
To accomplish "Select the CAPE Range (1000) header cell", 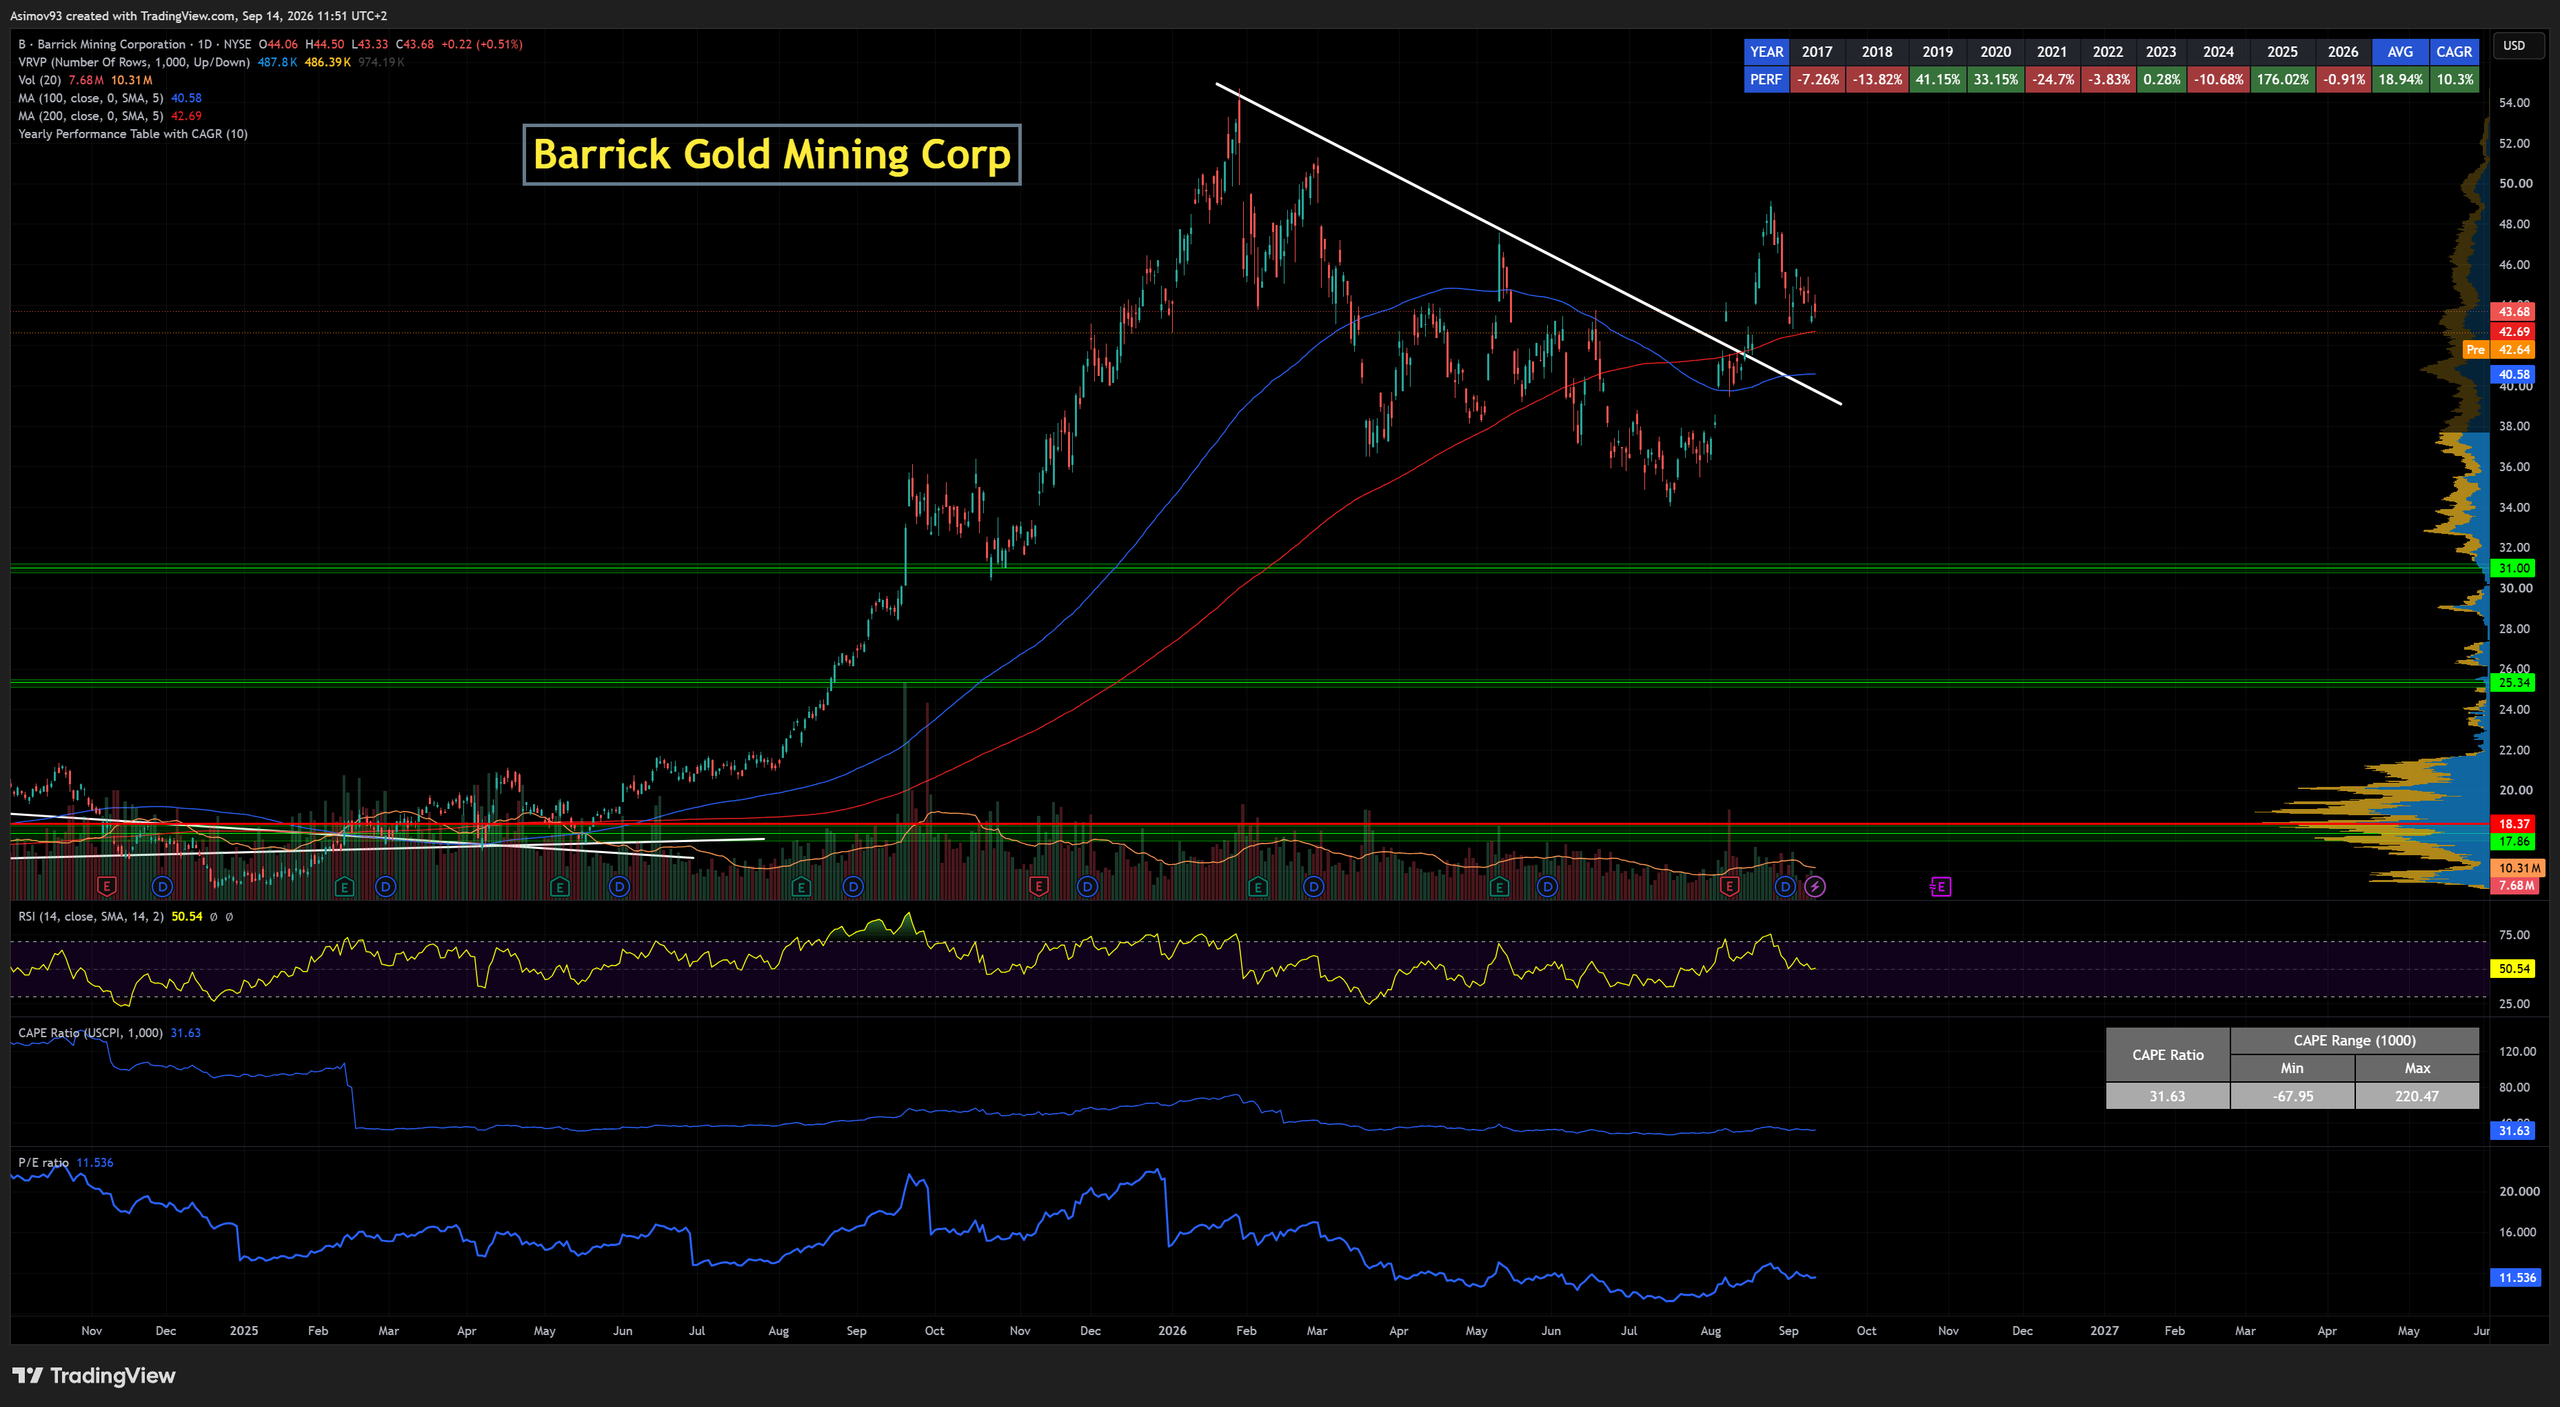I will tap(2354, 1040).
